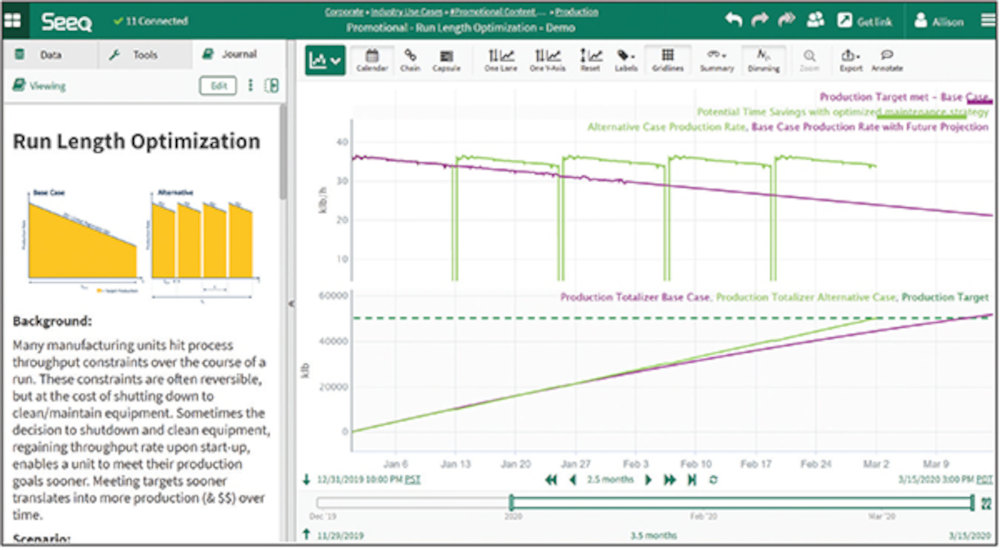Click the journal panel scrollbar
This screenshot has width=1000, height=550.
pos(283,153)
